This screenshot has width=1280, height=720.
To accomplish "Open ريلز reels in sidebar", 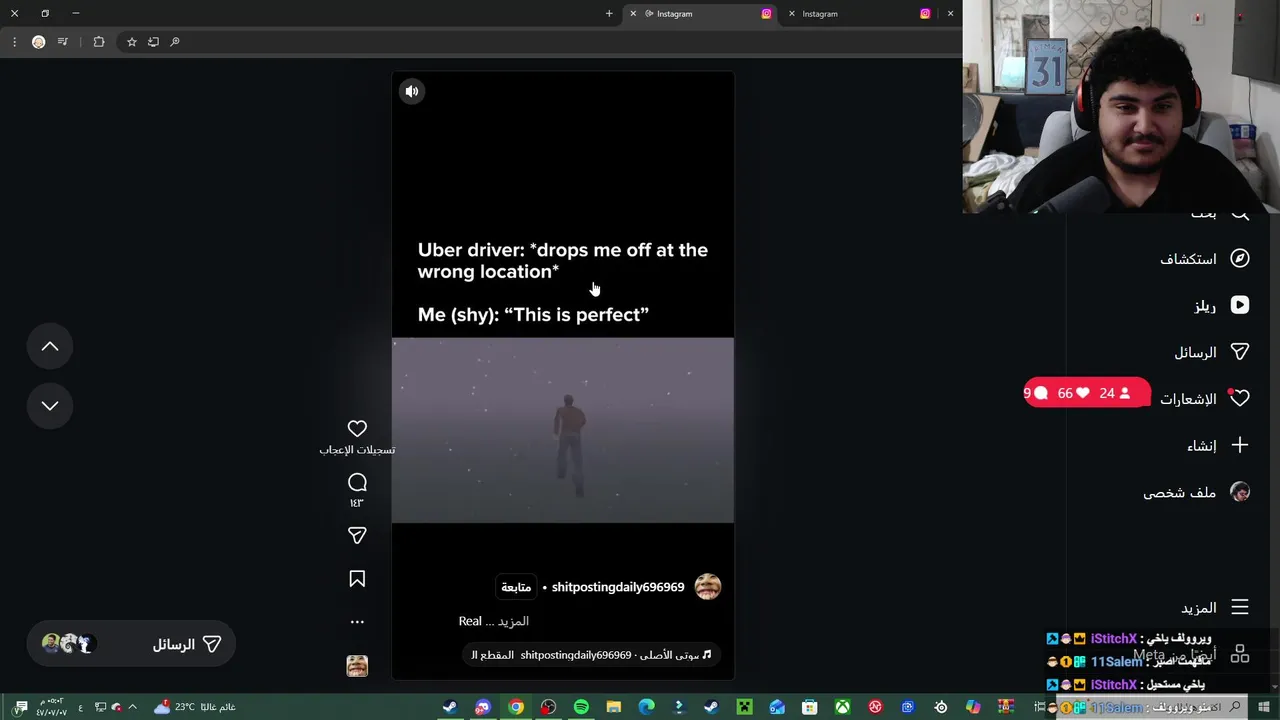I will (x=1205, y=306).
